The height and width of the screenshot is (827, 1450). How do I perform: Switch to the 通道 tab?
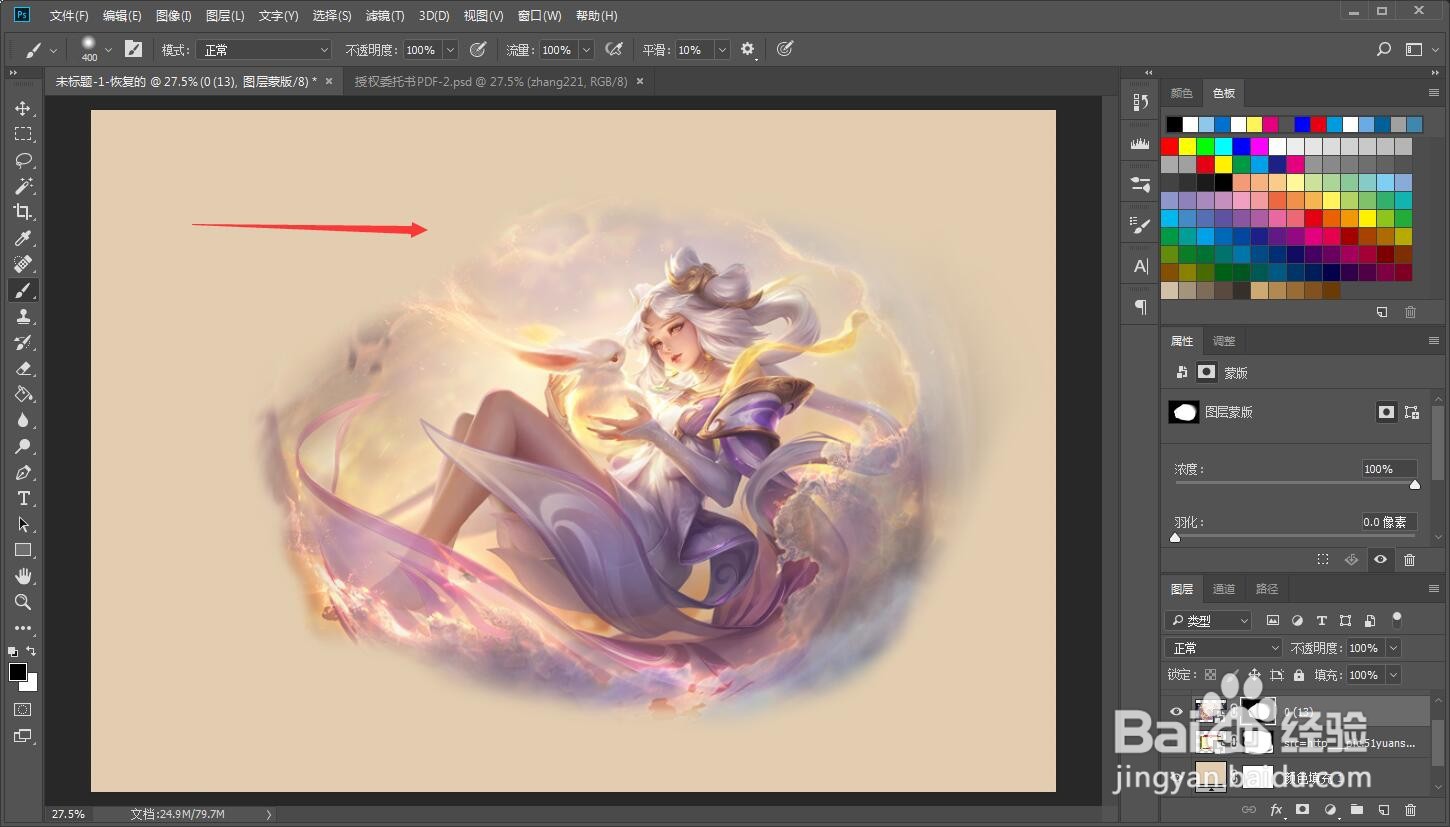click(x=1224, y=589)
